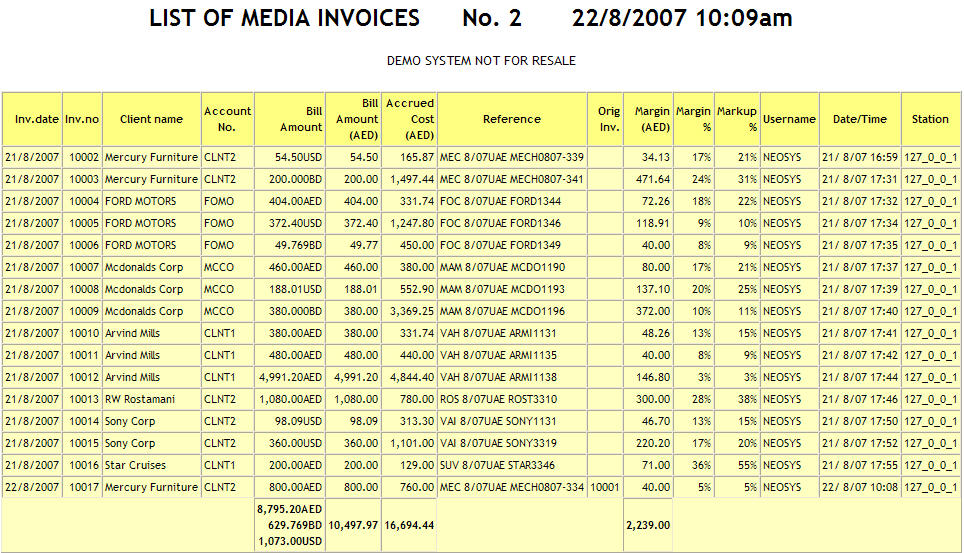Click reference SUV 8/07UAE STAR3346
This screenshot has height=553, width=964.
tap(497, 465)
